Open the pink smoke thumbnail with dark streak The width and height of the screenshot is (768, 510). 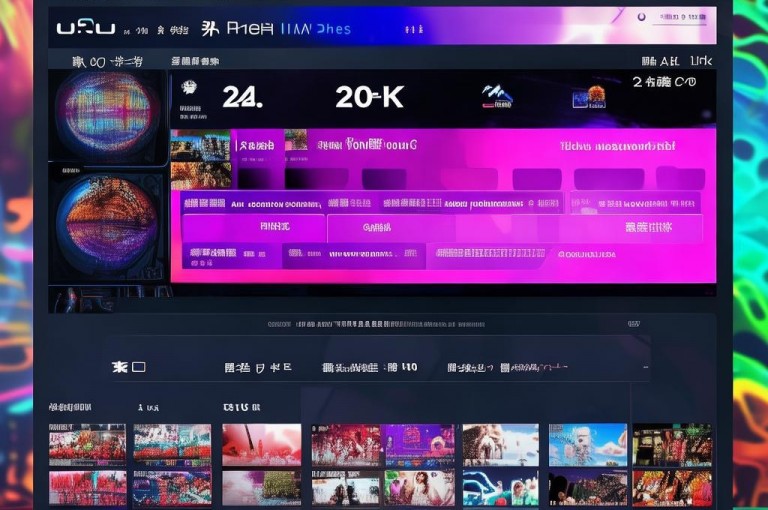tap(262, 445)
